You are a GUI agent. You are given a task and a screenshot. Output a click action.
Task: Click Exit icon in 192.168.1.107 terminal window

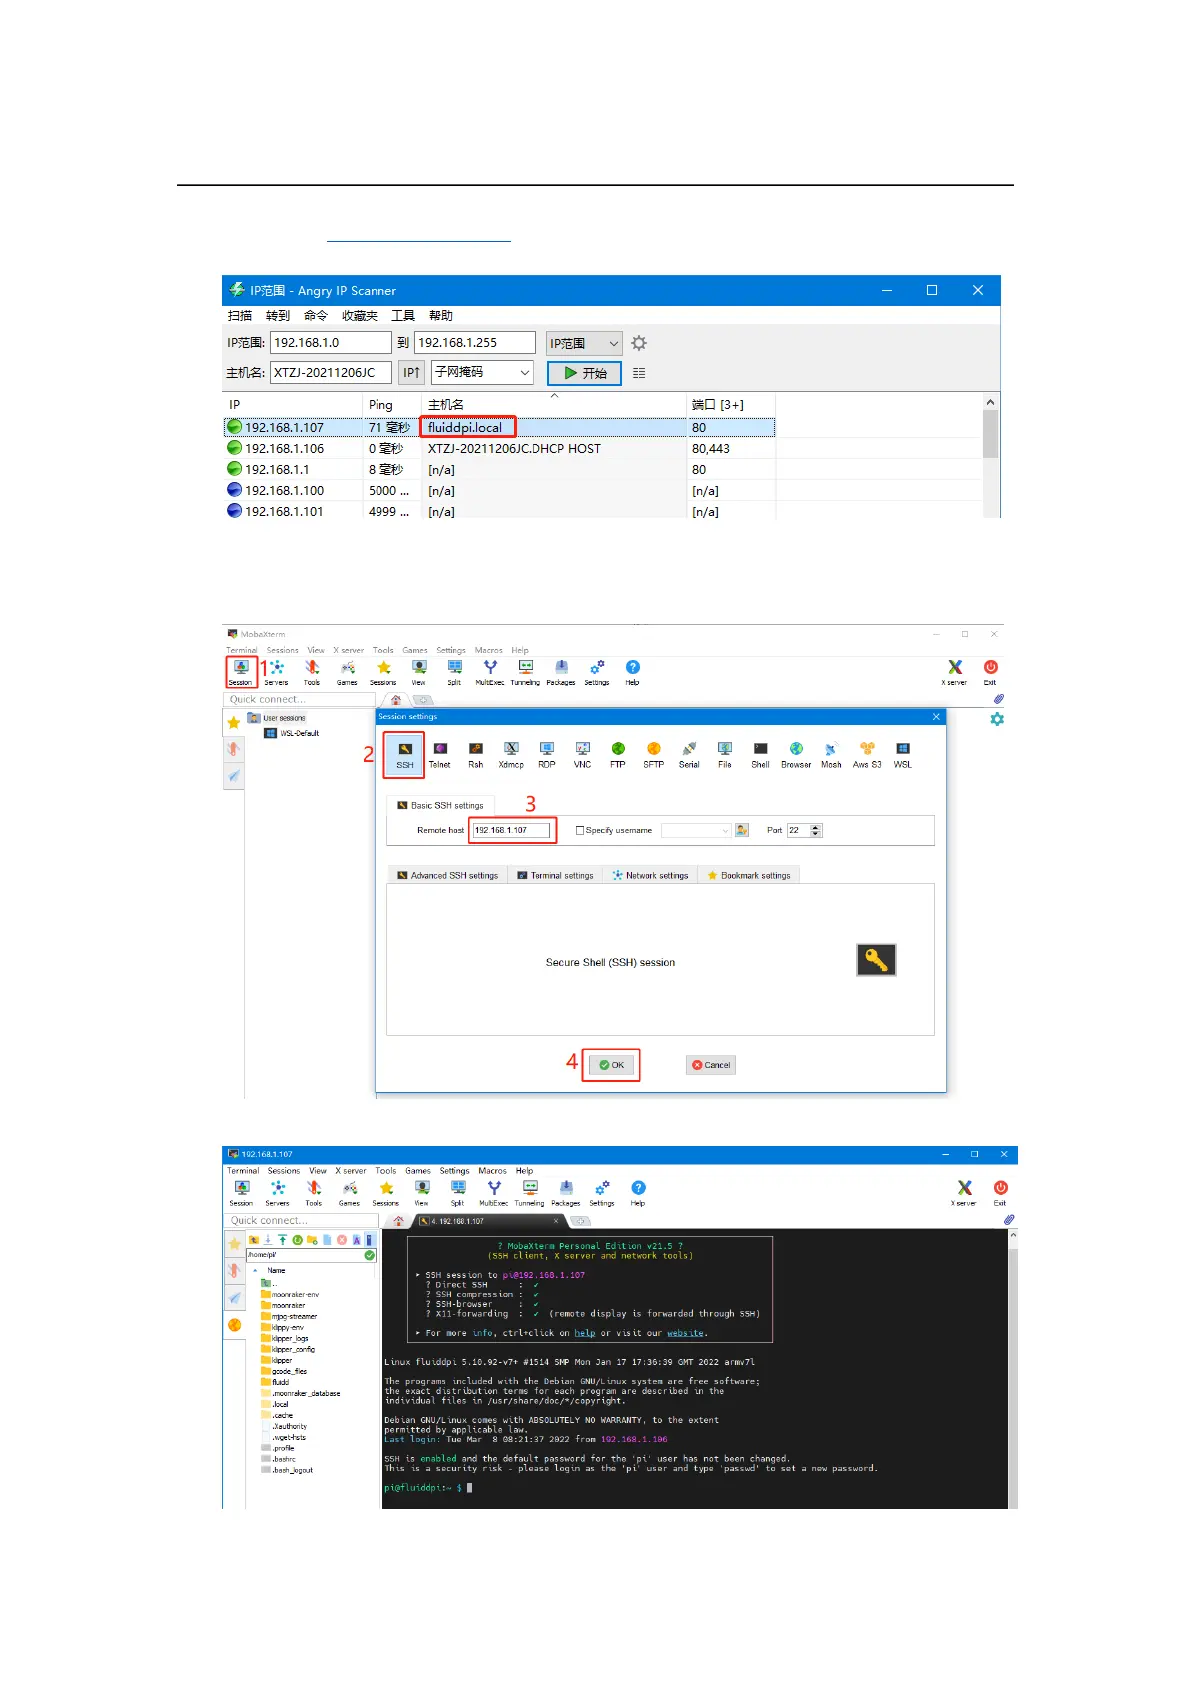(1000, 1192)
